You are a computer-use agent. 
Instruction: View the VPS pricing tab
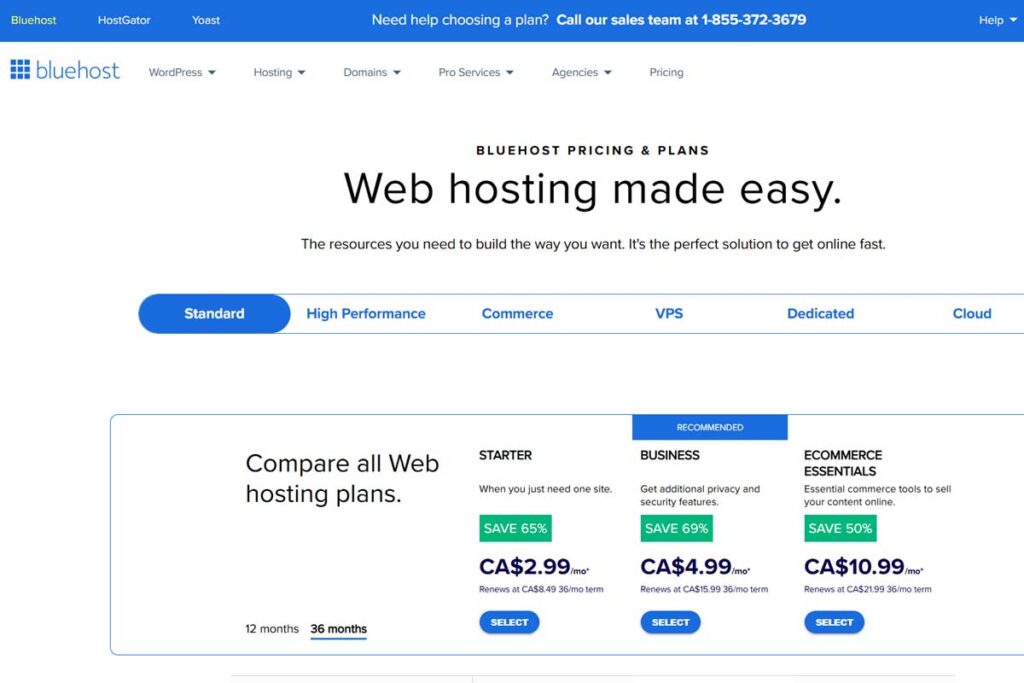668,313
